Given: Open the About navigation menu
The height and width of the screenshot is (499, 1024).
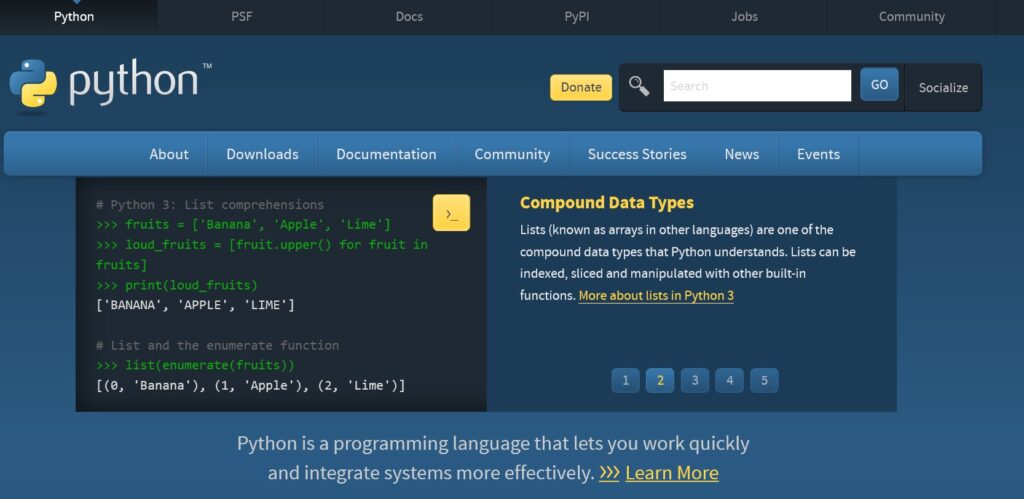Looking at the screenshot, I should coord(168,154).
